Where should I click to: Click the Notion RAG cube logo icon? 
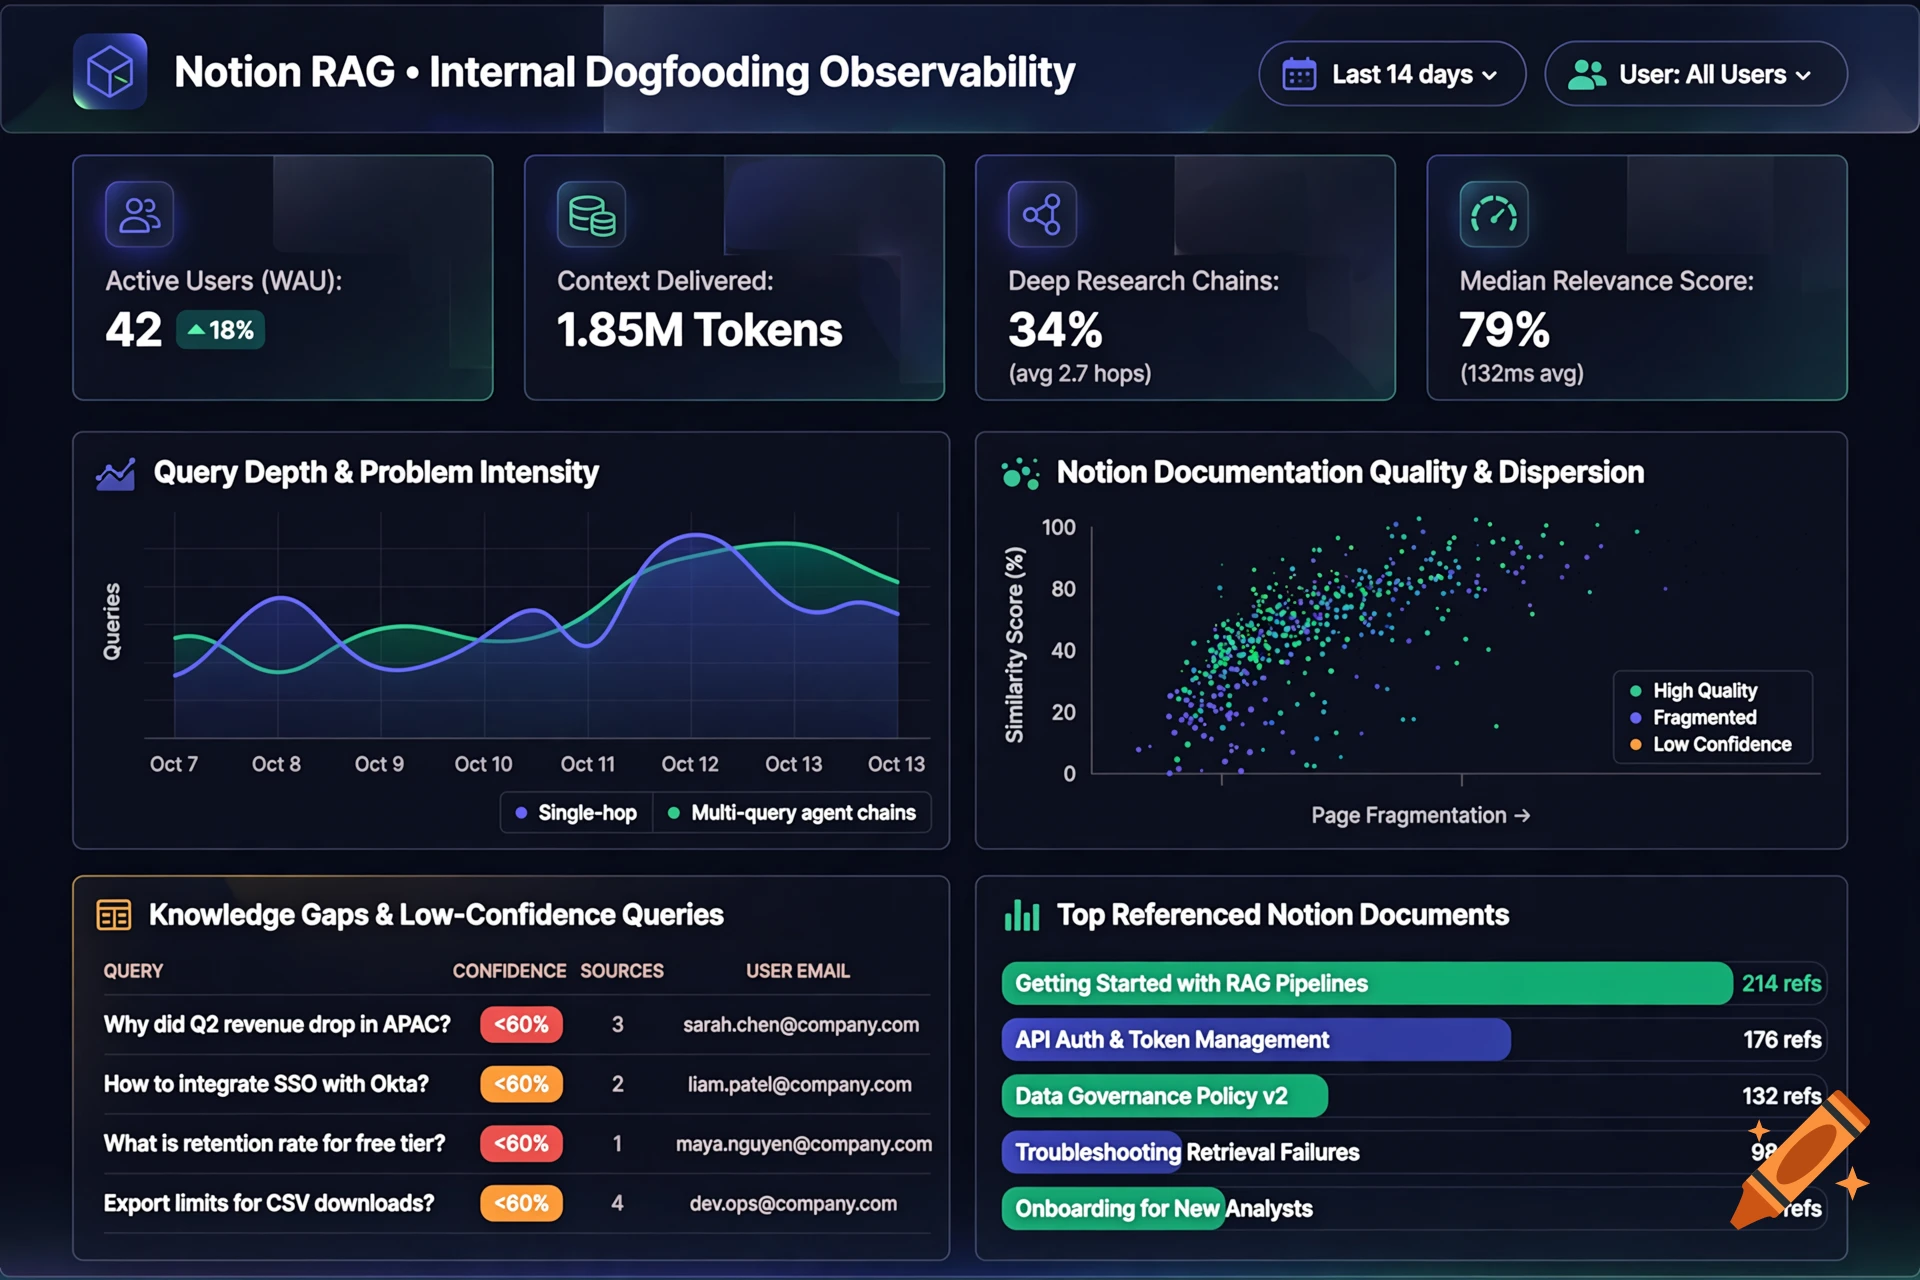(x=110, y=72)
